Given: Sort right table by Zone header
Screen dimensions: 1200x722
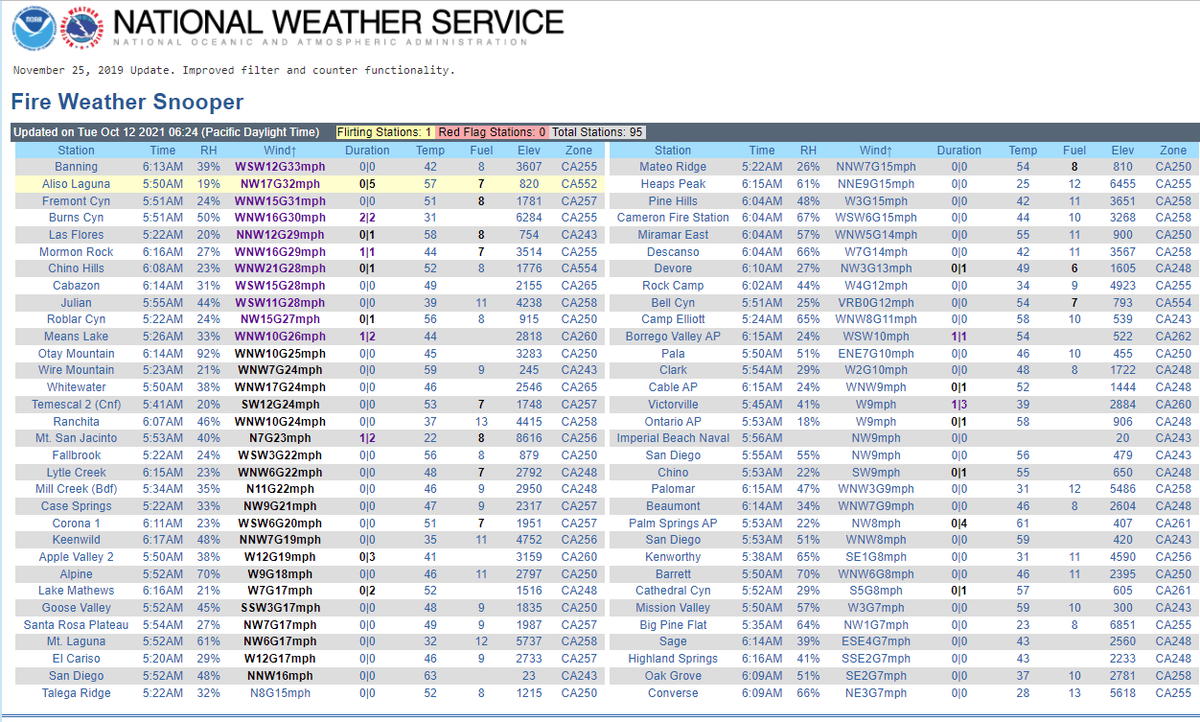Looking at the screenshot, I should click(x=1173, y=150).
